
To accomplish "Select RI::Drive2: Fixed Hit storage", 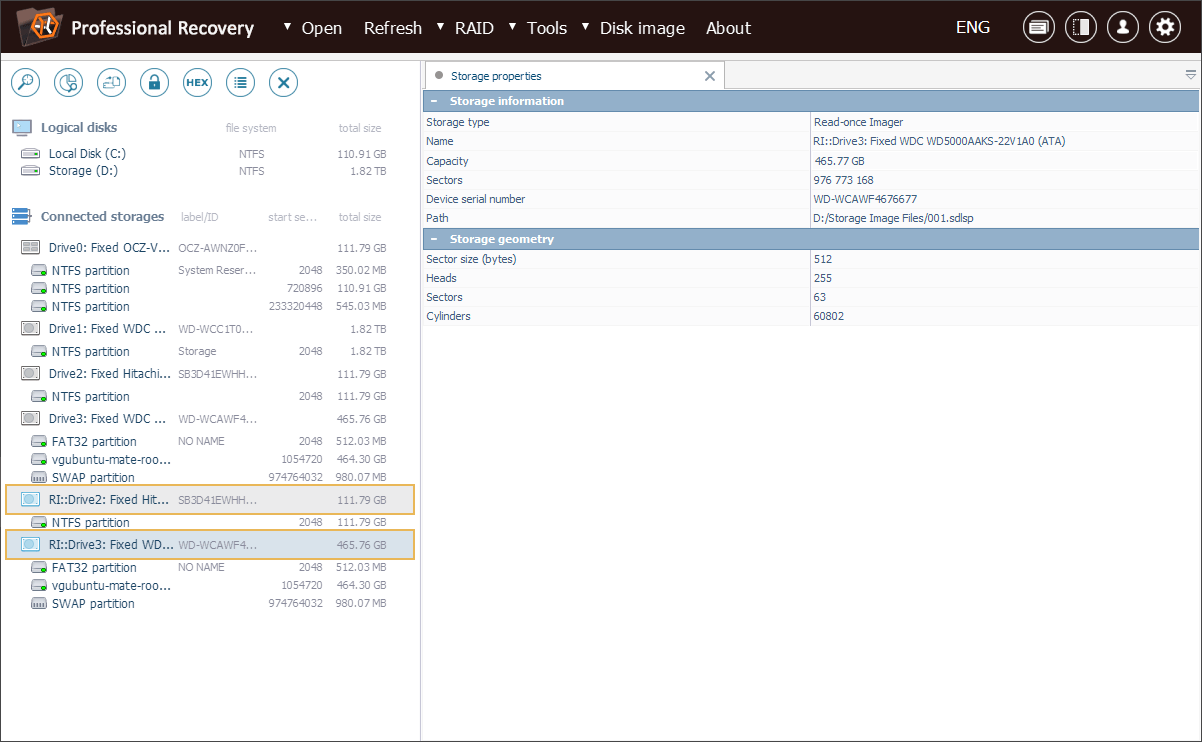I will 210,500.
